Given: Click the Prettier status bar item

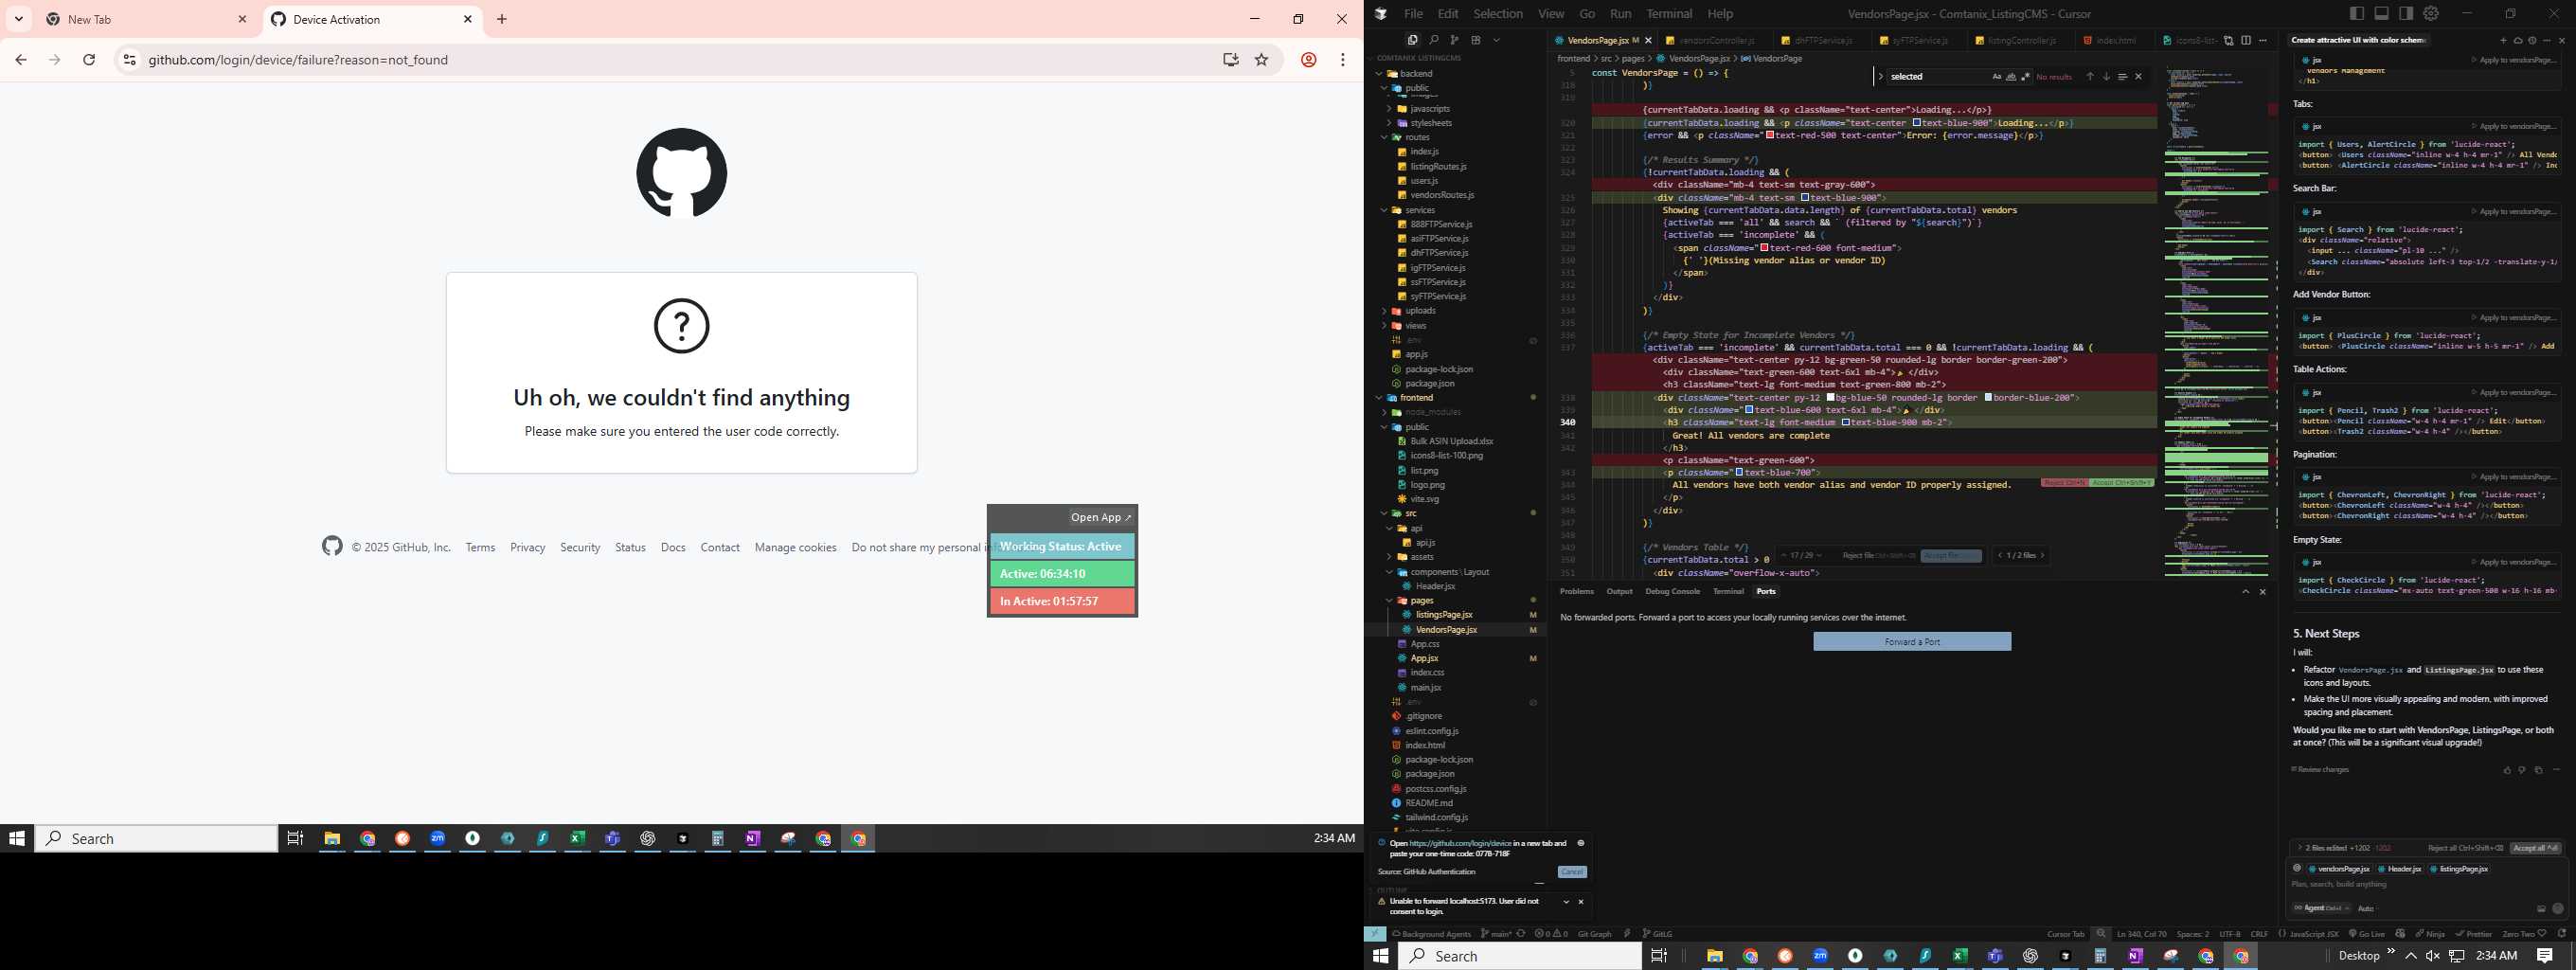Looking at the screenshot, I should (x=2473, y=934).
